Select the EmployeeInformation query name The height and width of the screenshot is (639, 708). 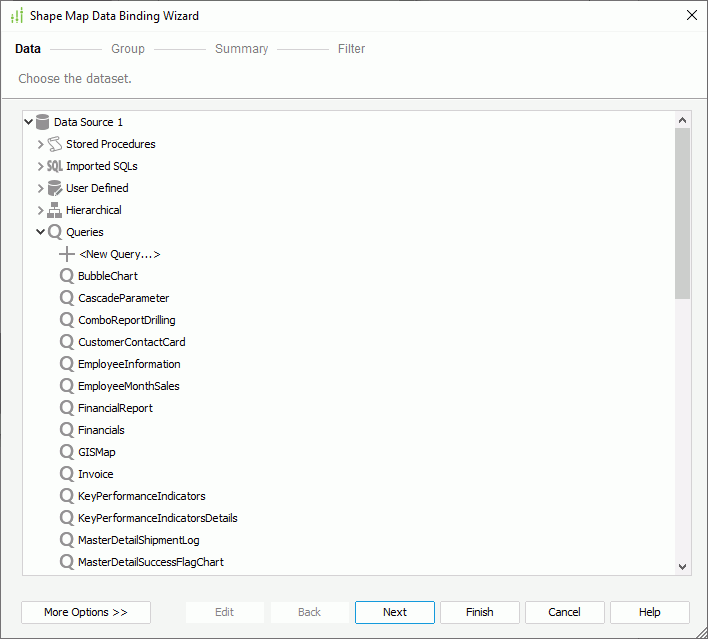click(x=129, y=364)
